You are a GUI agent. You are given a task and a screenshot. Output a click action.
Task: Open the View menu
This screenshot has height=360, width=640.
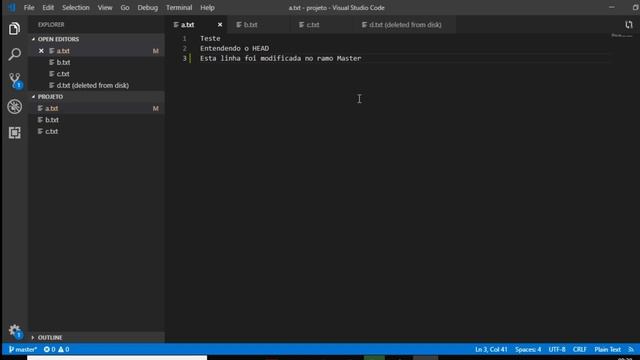tap(105, 8)
